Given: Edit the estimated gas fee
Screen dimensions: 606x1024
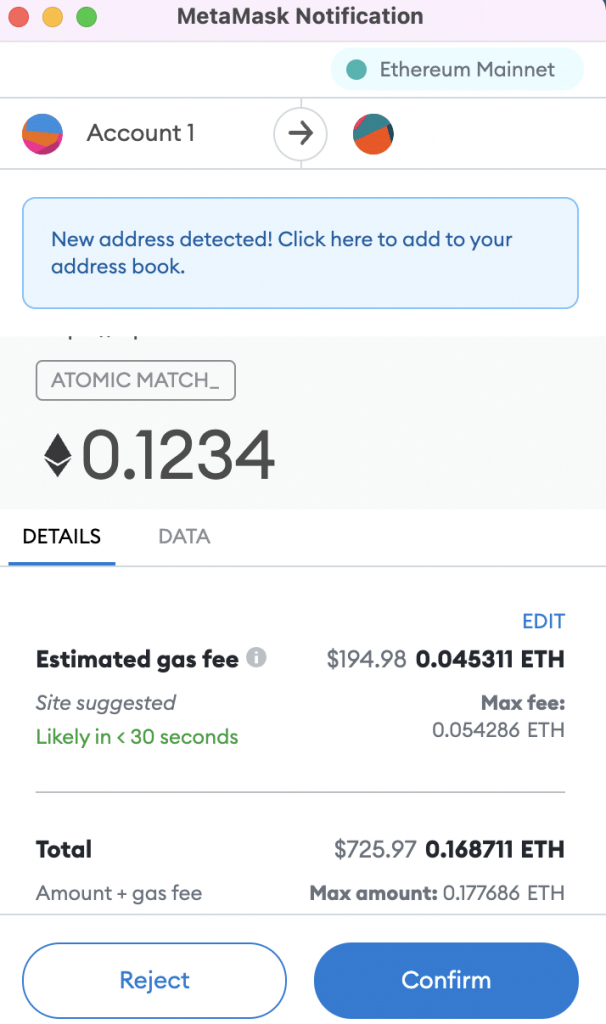Looking at the screenshot, I should pos(543,621).
